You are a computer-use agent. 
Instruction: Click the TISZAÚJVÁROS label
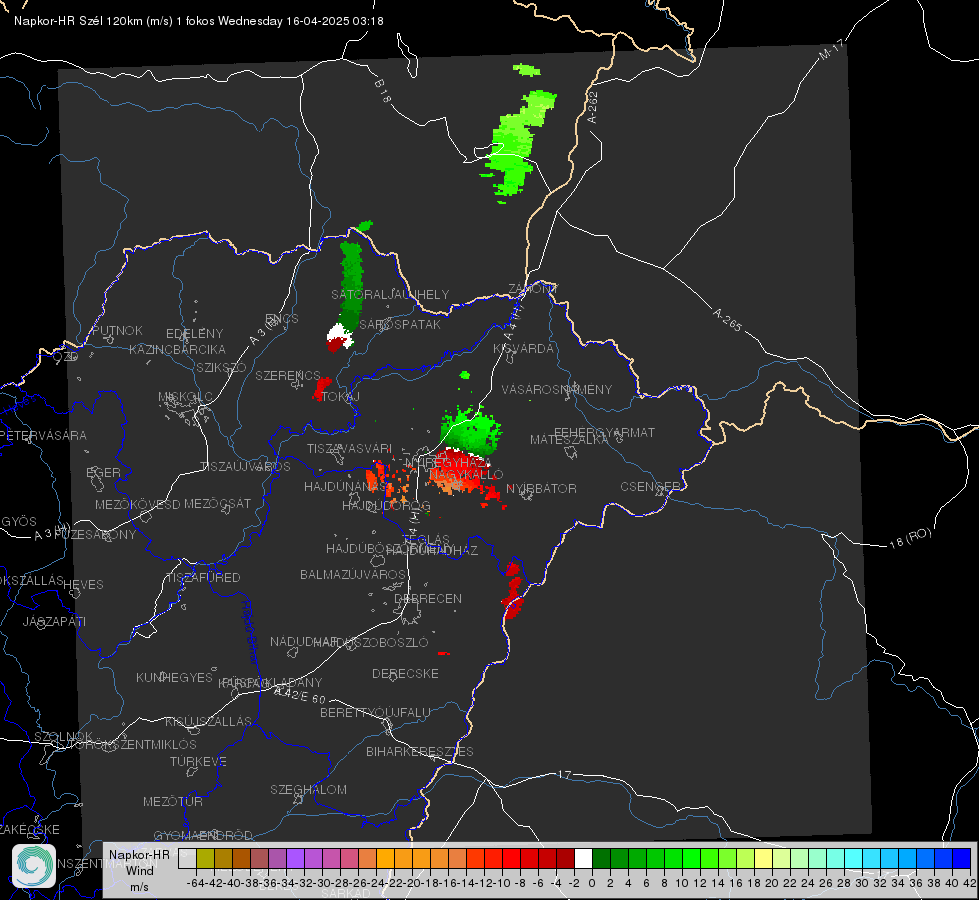245,467
